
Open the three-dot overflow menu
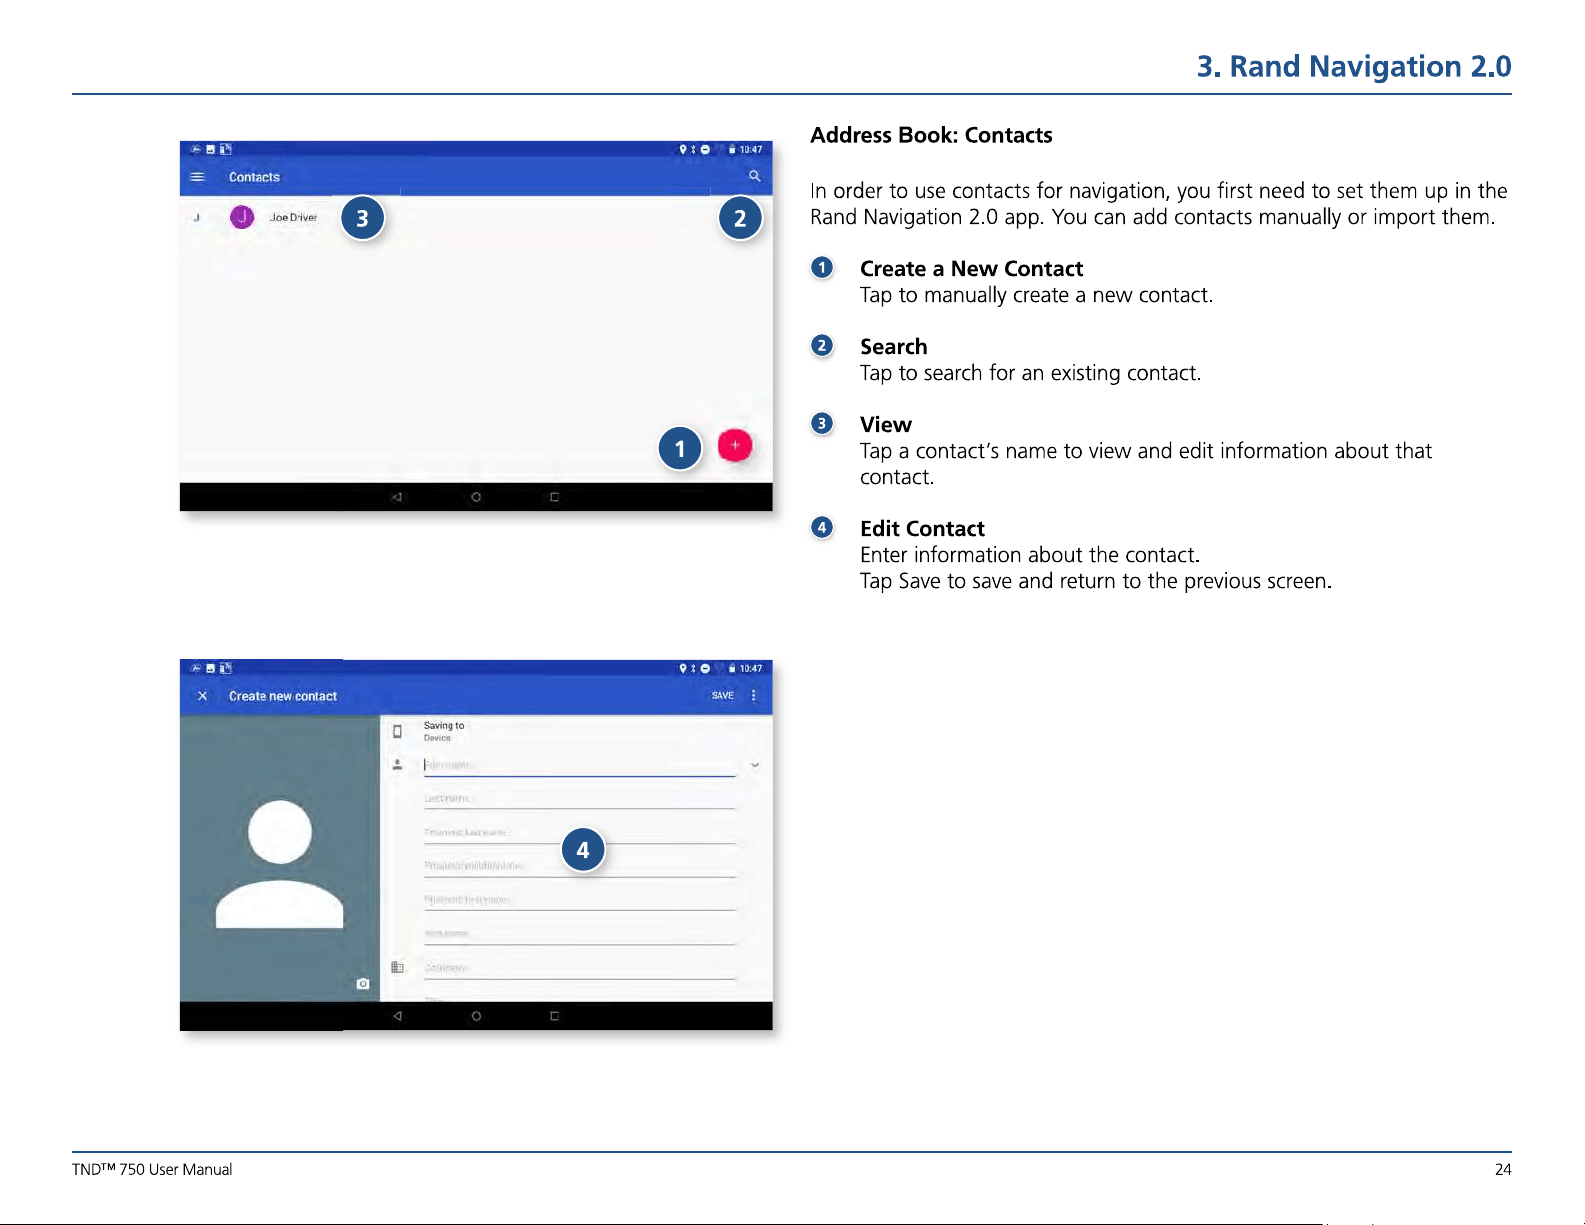click(x=754, y=695)
